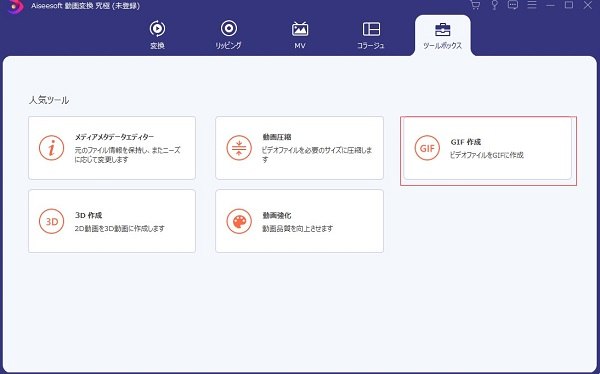
Task: Click the video compress icon
Action: 239,148
